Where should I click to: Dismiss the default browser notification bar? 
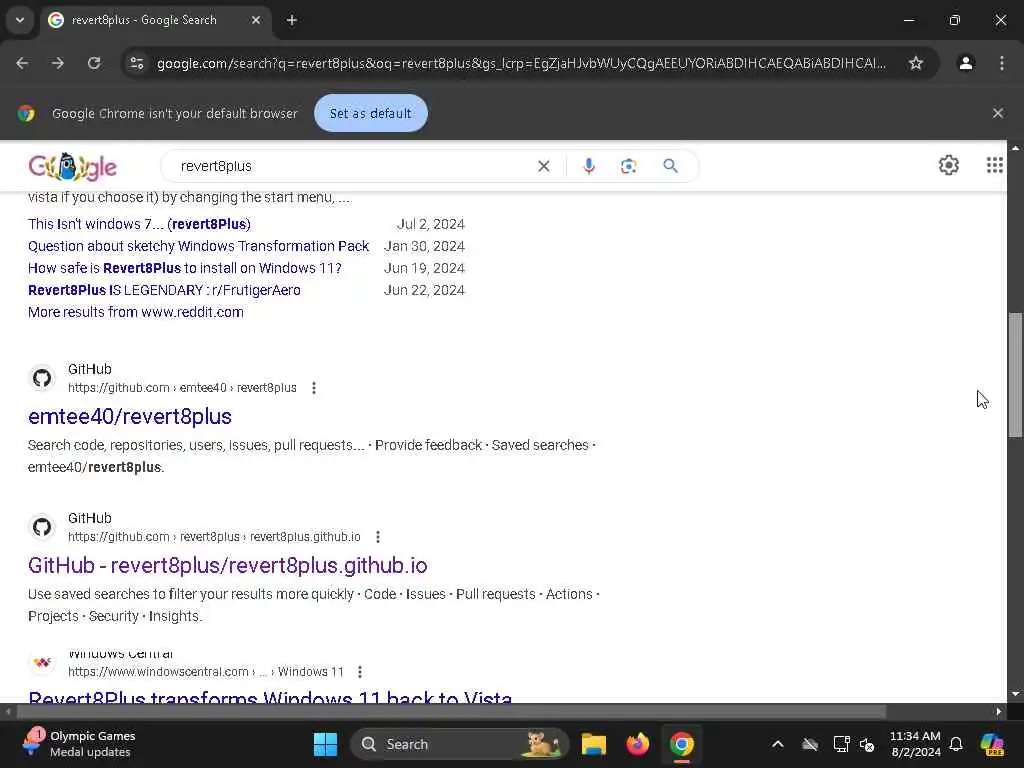coord(997,114)
